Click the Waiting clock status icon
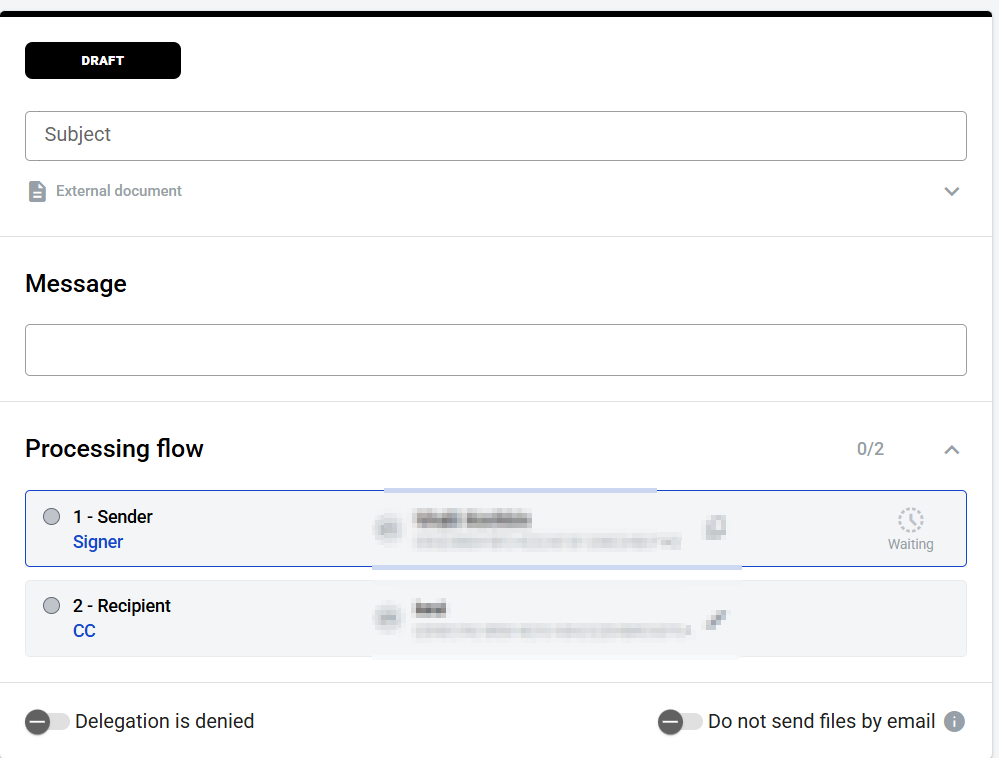Image resolution: width=999 pixels, height=758 pixels. 910,520
